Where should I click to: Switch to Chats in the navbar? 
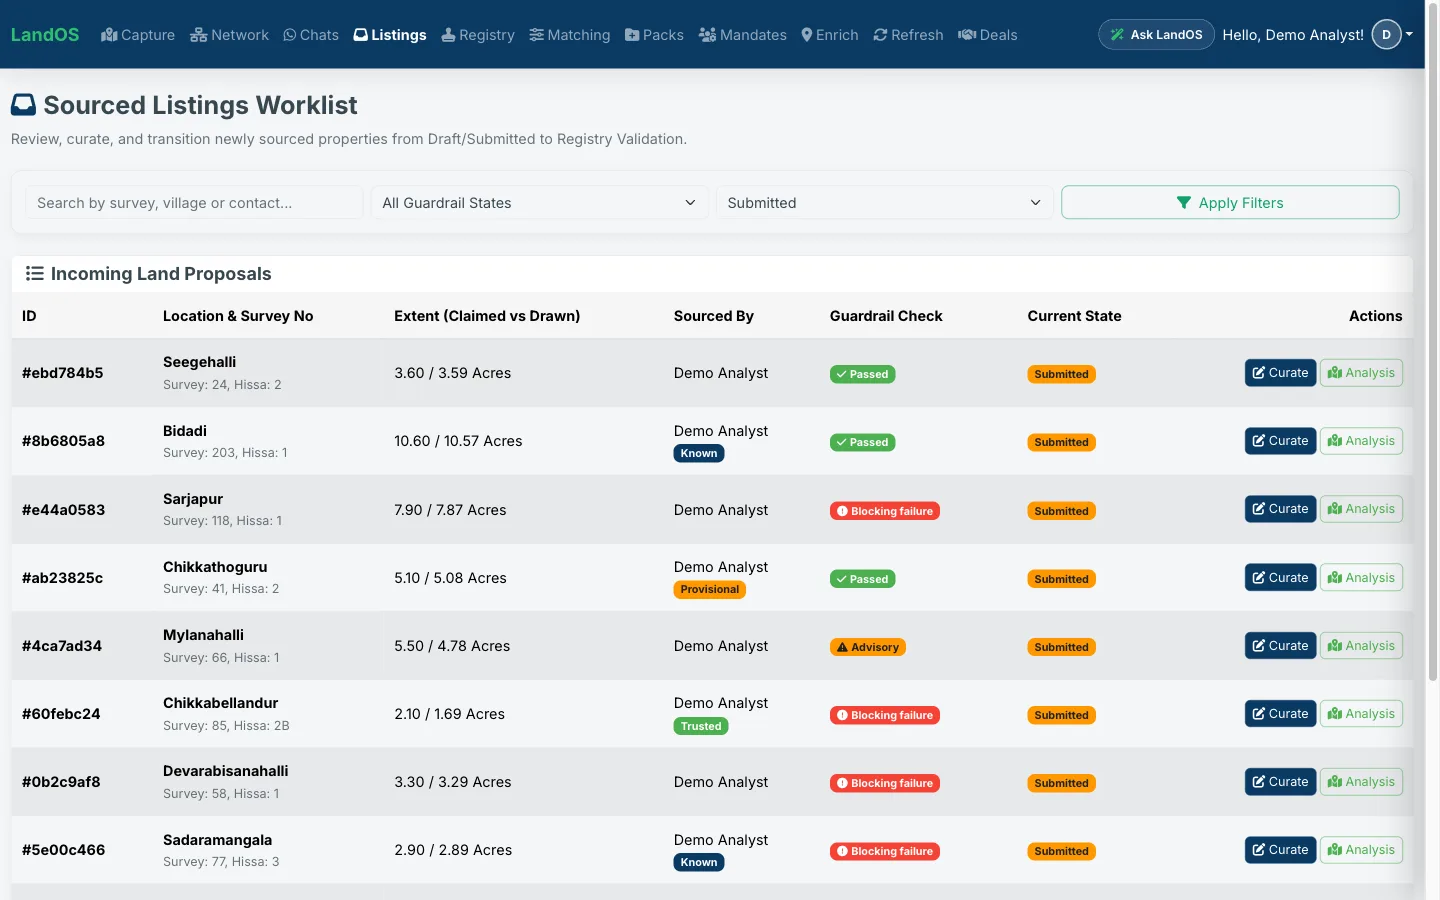pyautogui.click(x=311, y=35)
